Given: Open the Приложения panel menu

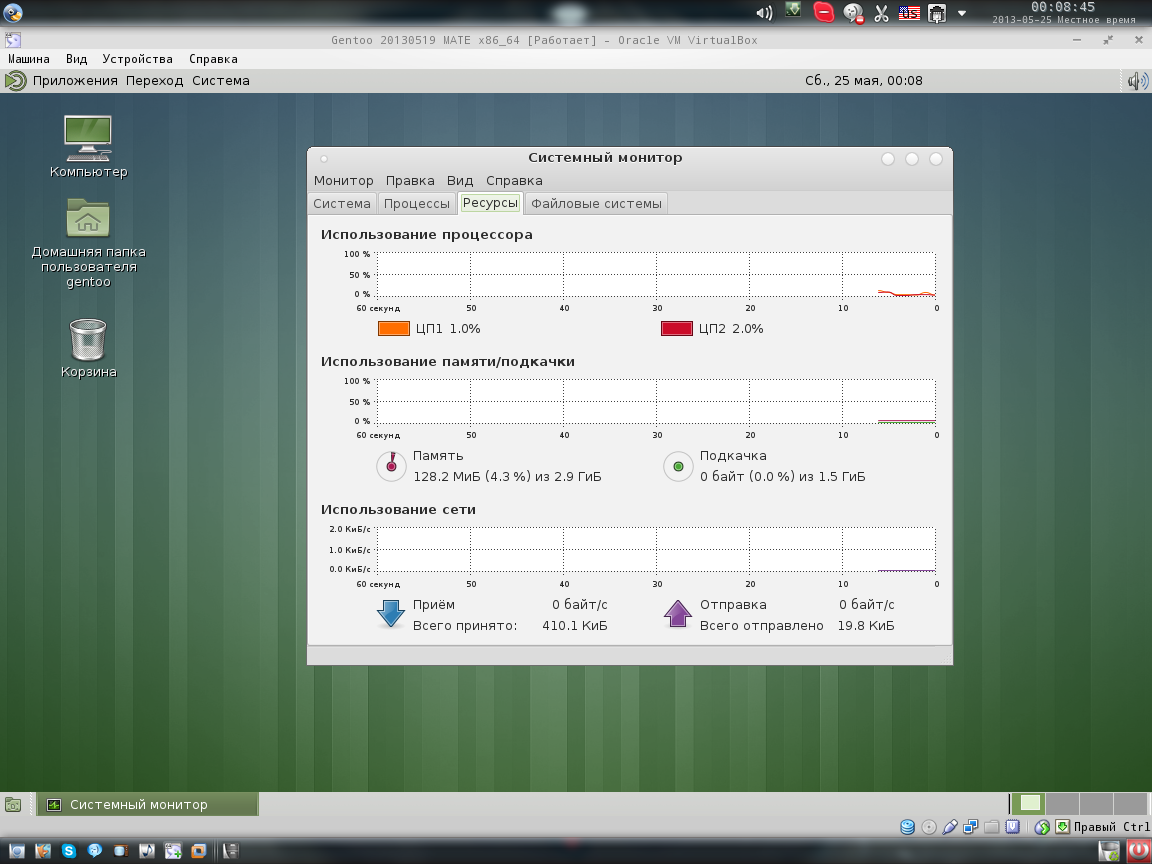Looking at the screenshot, I should tap(75, 81).
